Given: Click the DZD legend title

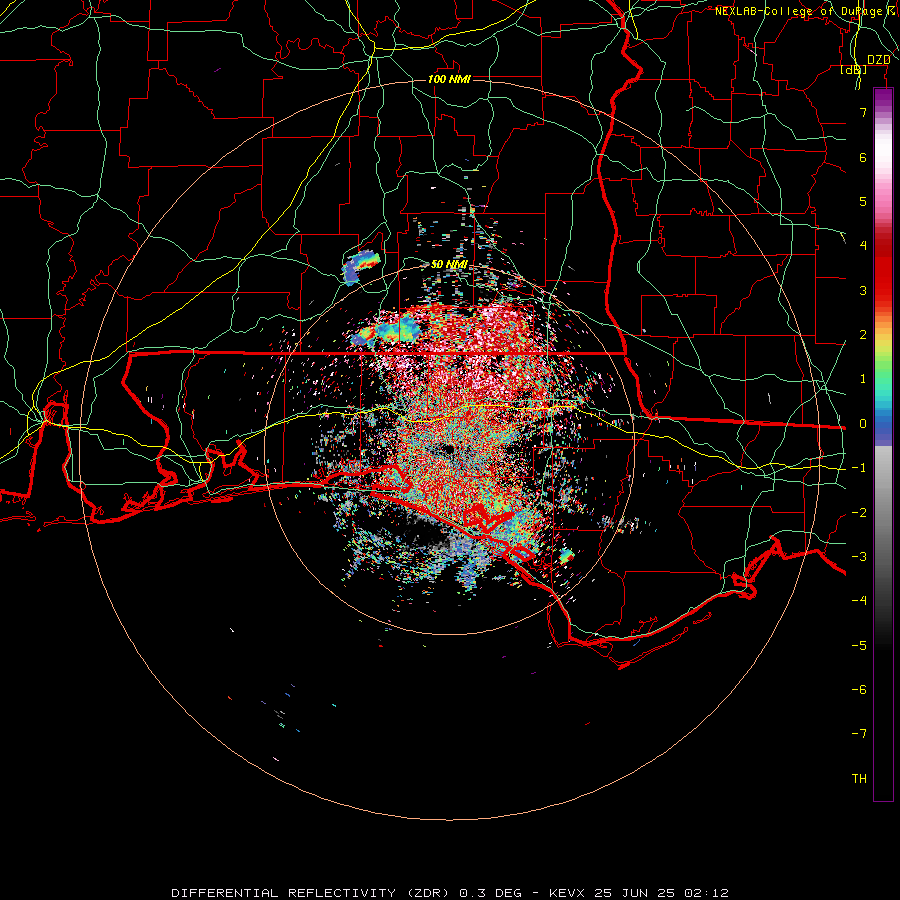Looking at the screenshot, I should click(878, 60).
